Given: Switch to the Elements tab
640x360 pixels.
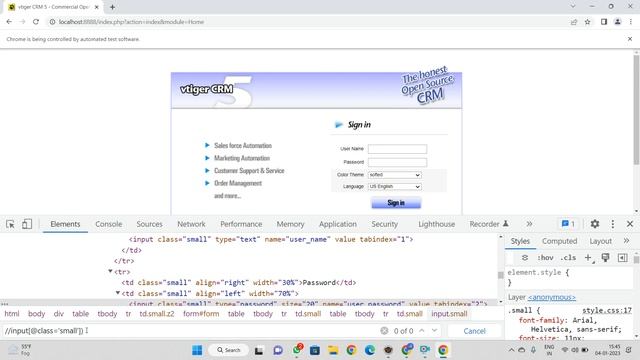Looking at the screenshot, I should coord(65,224).
